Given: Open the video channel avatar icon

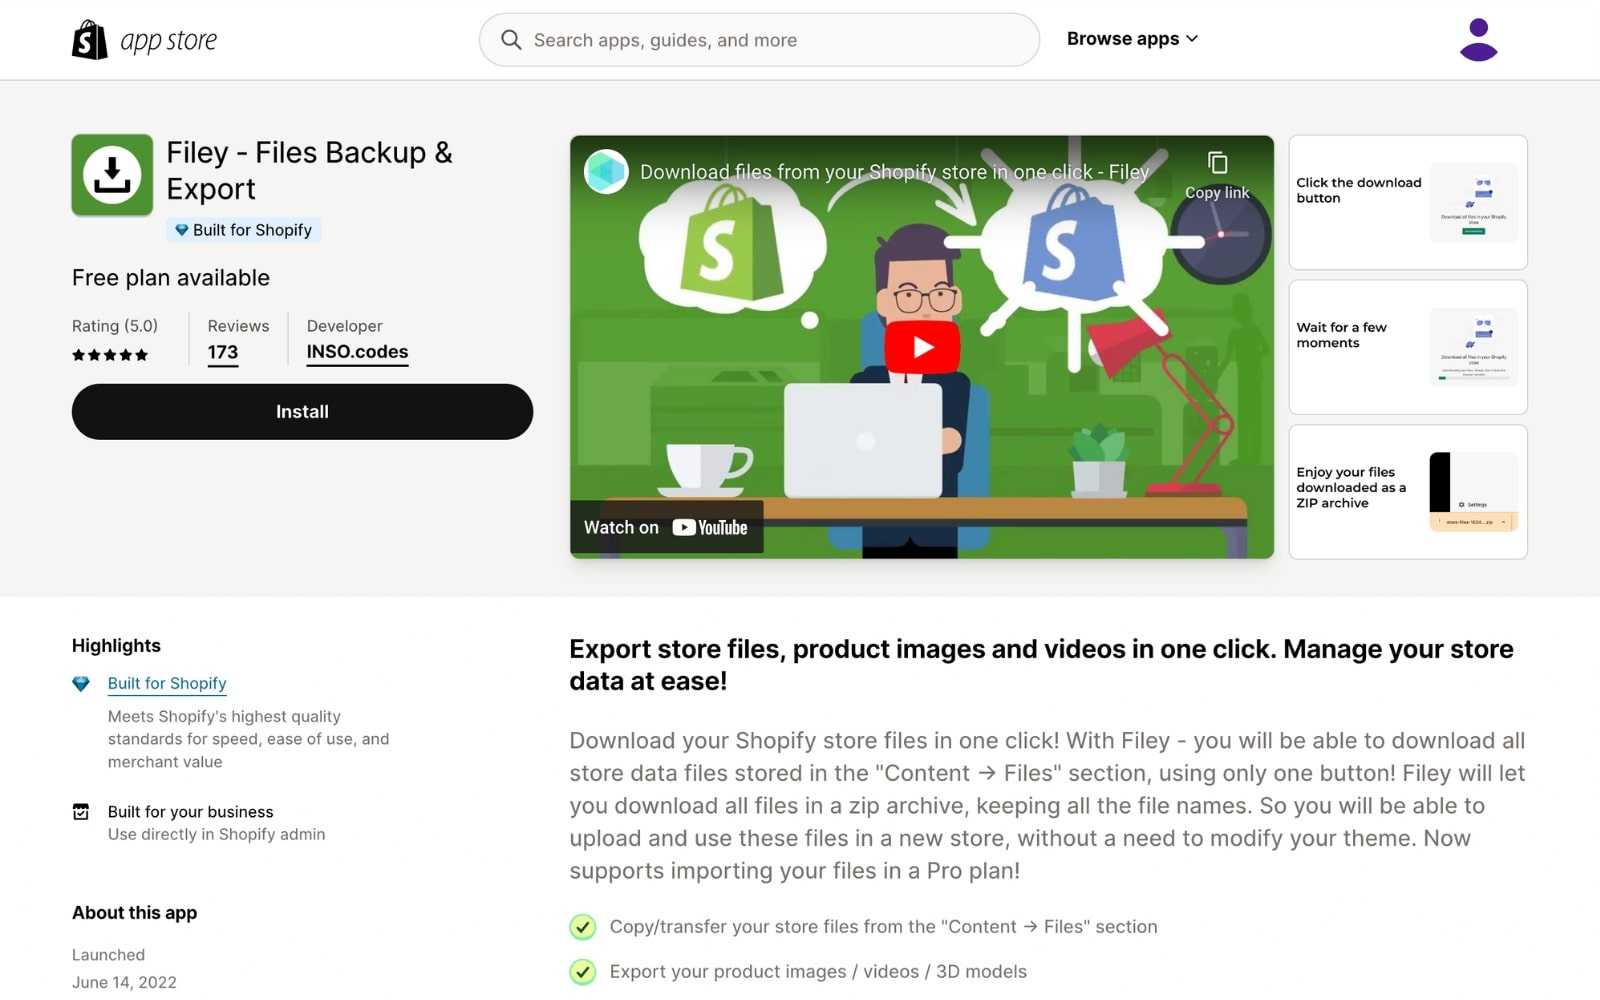Looking at the screenshot, I should [606, 172].
